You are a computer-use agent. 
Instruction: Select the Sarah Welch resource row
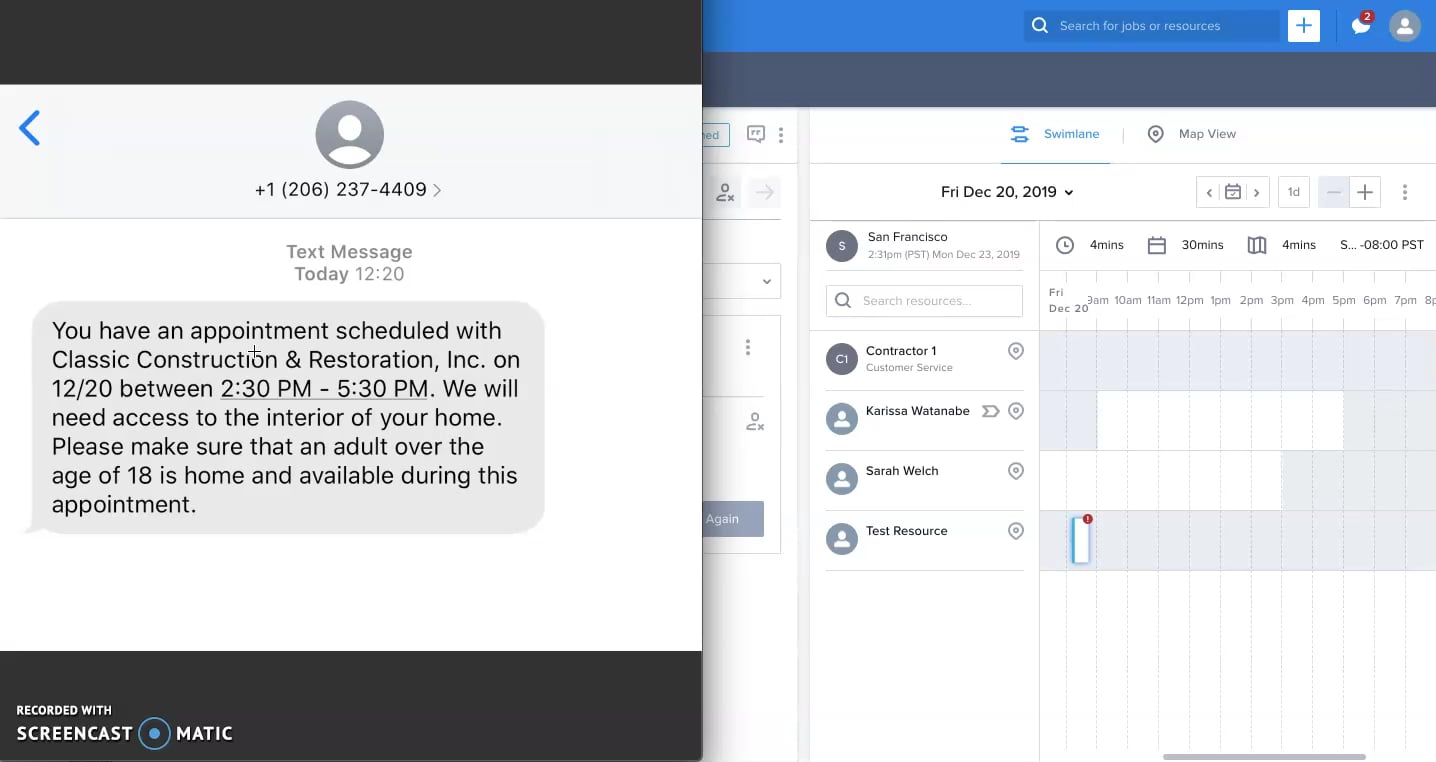pos(925,480)
